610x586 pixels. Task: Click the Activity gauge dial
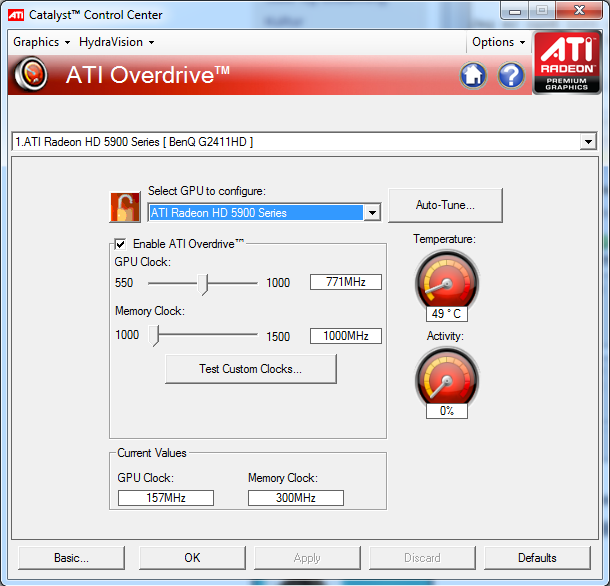[447, 378]
